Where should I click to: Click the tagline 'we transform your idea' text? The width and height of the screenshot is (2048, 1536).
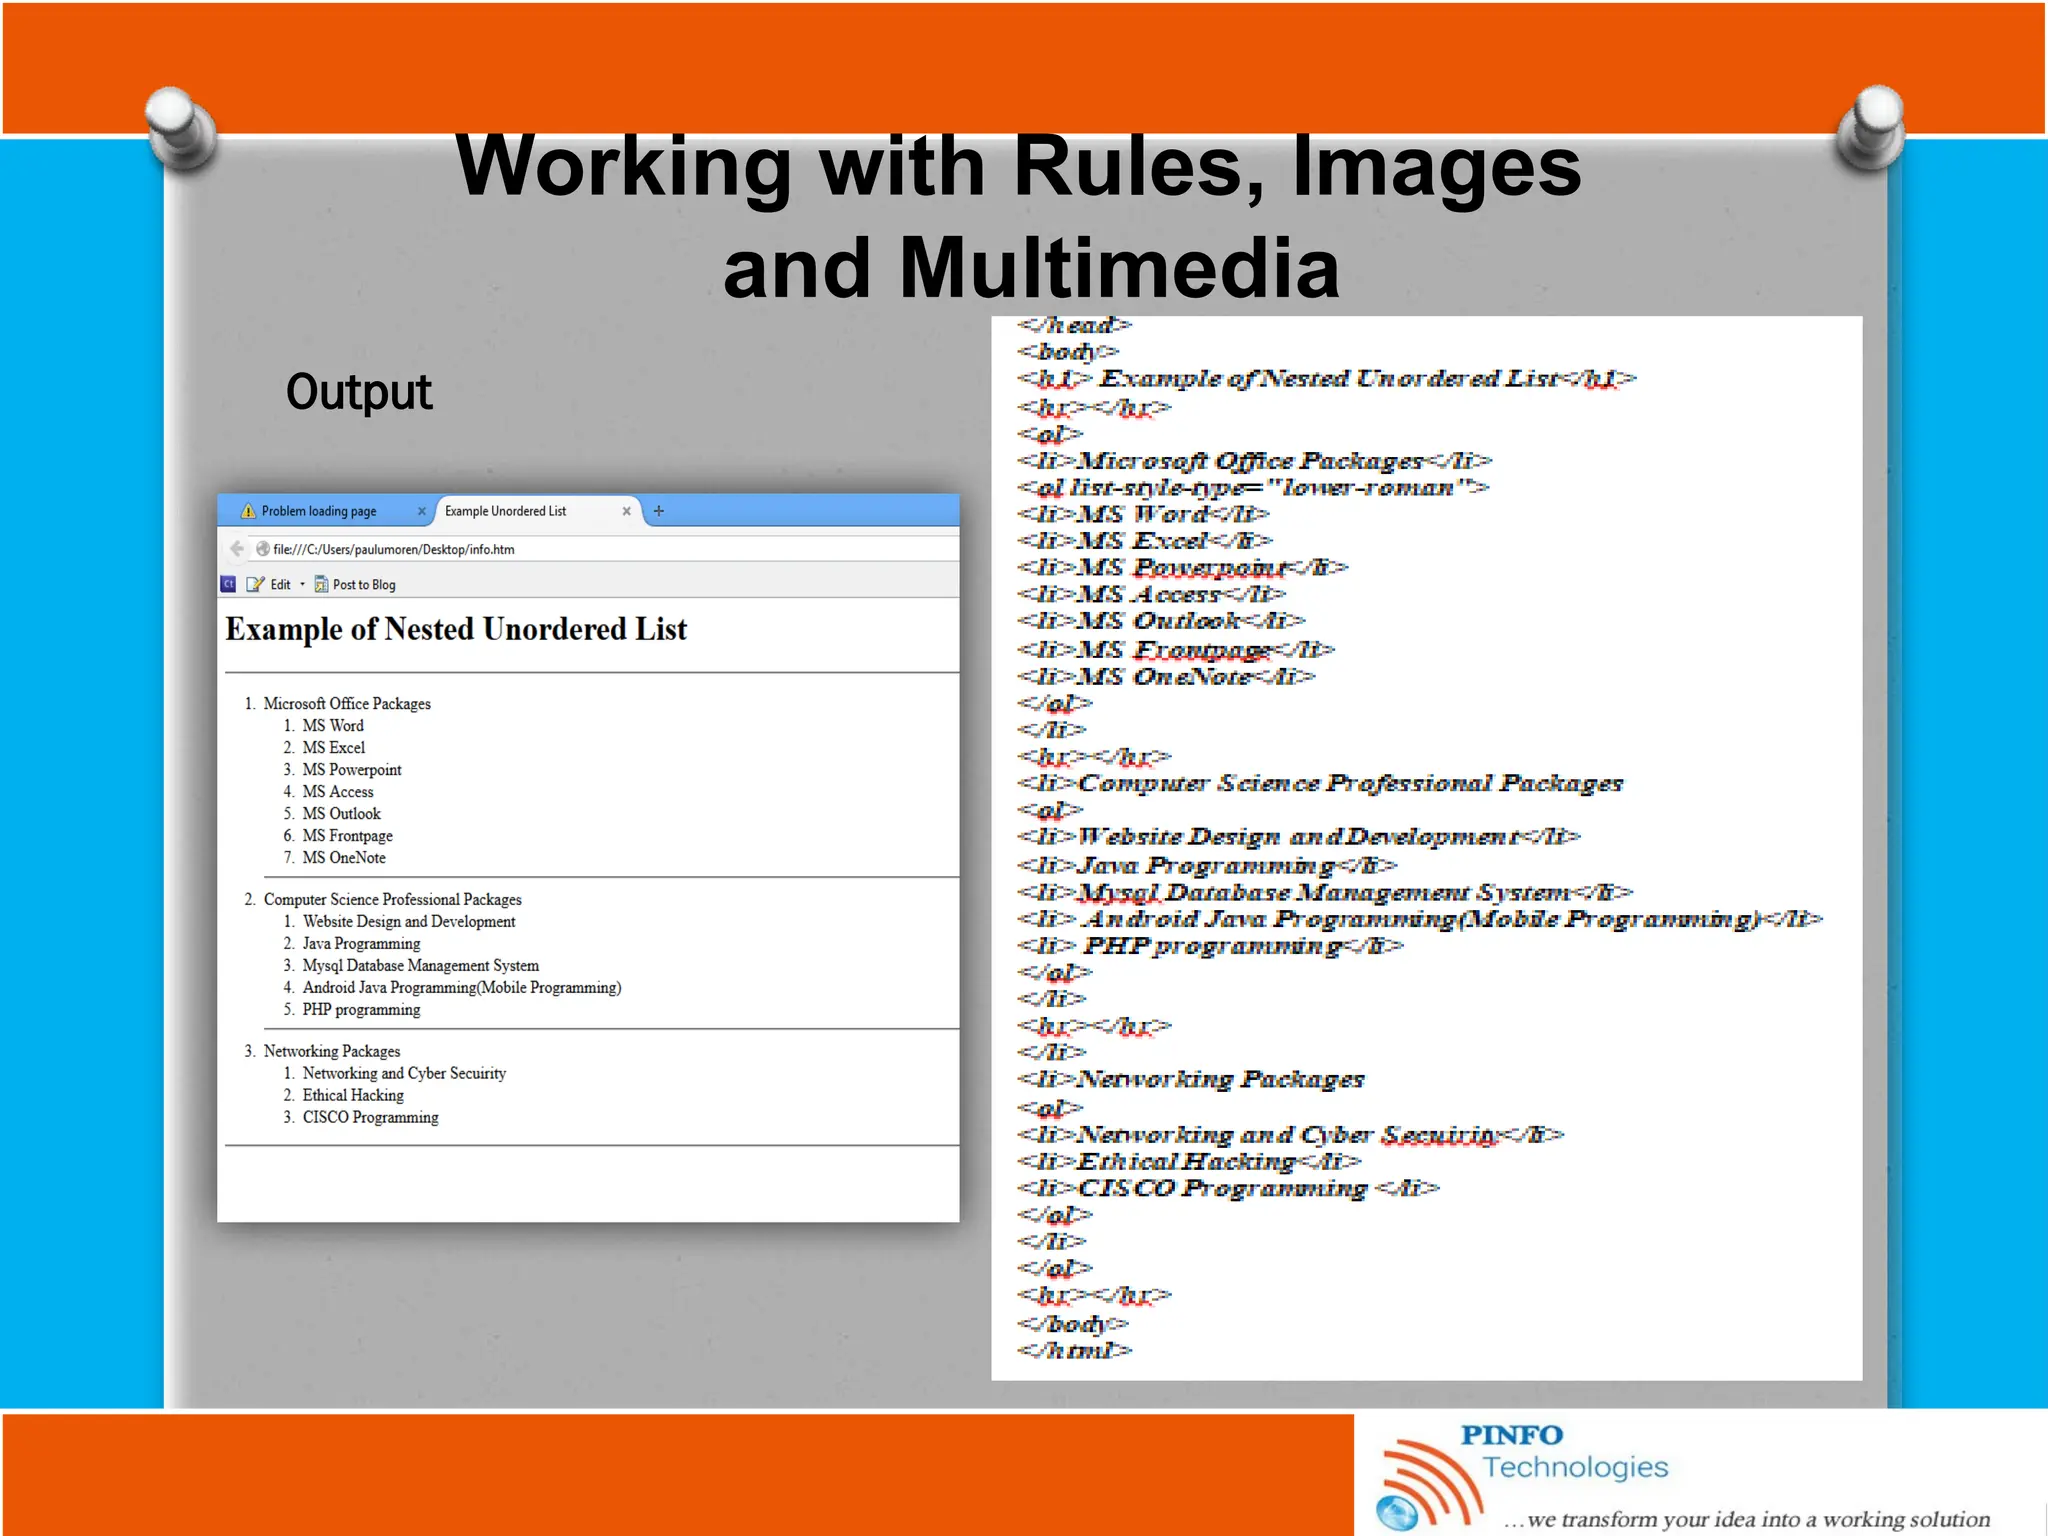(1749, 1519)
